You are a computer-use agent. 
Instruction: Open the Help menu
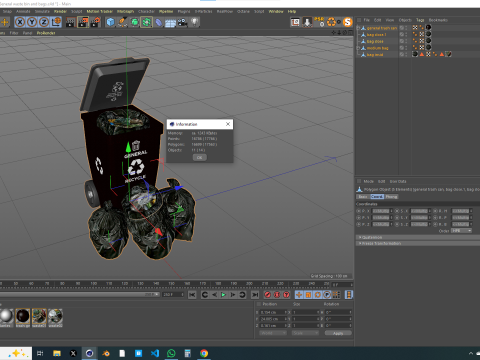[292, 11]
